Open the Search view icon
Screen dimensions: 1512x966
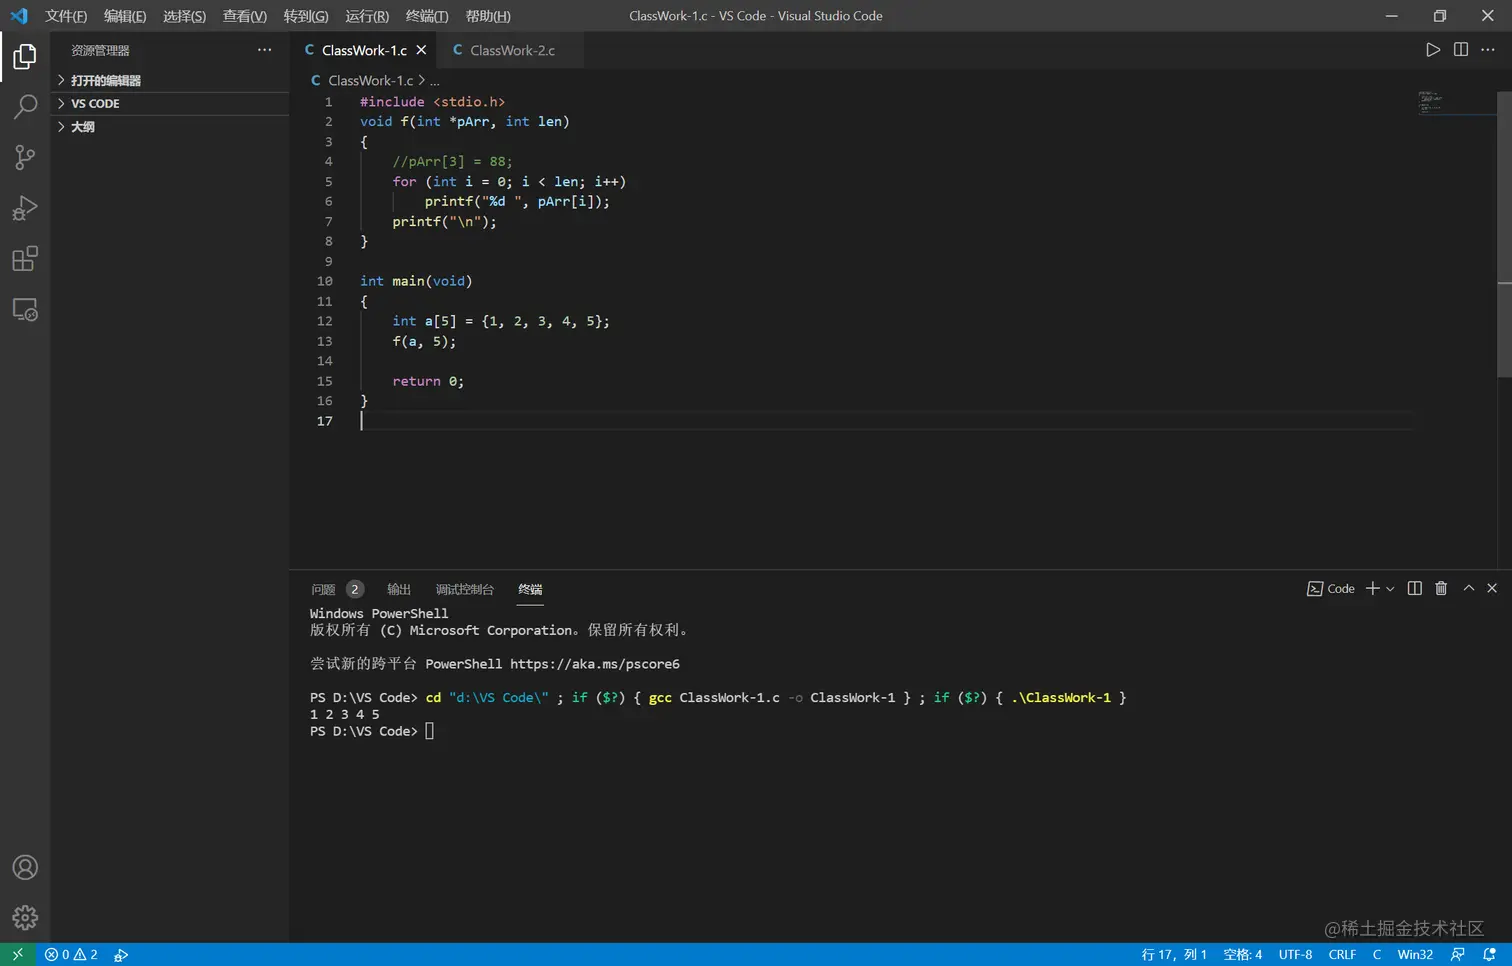[x=25, y=106]
